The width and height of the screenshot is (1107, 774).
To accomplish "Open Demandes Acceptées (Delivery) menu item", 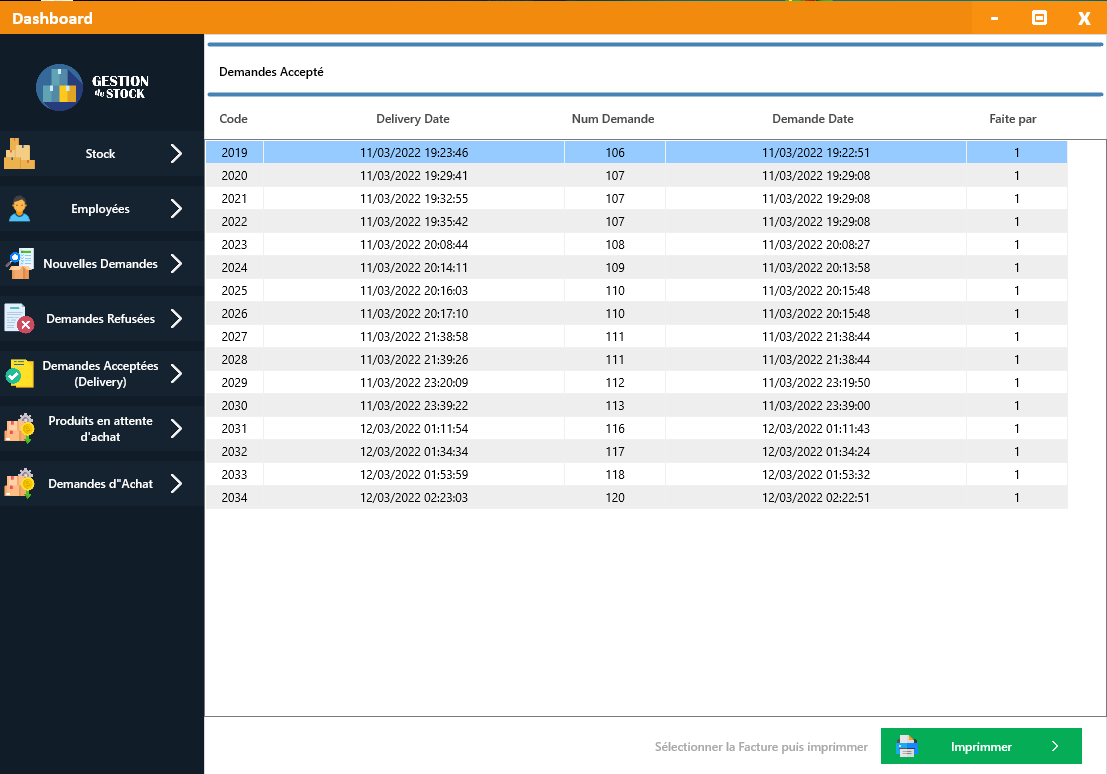I will [100, 374].
